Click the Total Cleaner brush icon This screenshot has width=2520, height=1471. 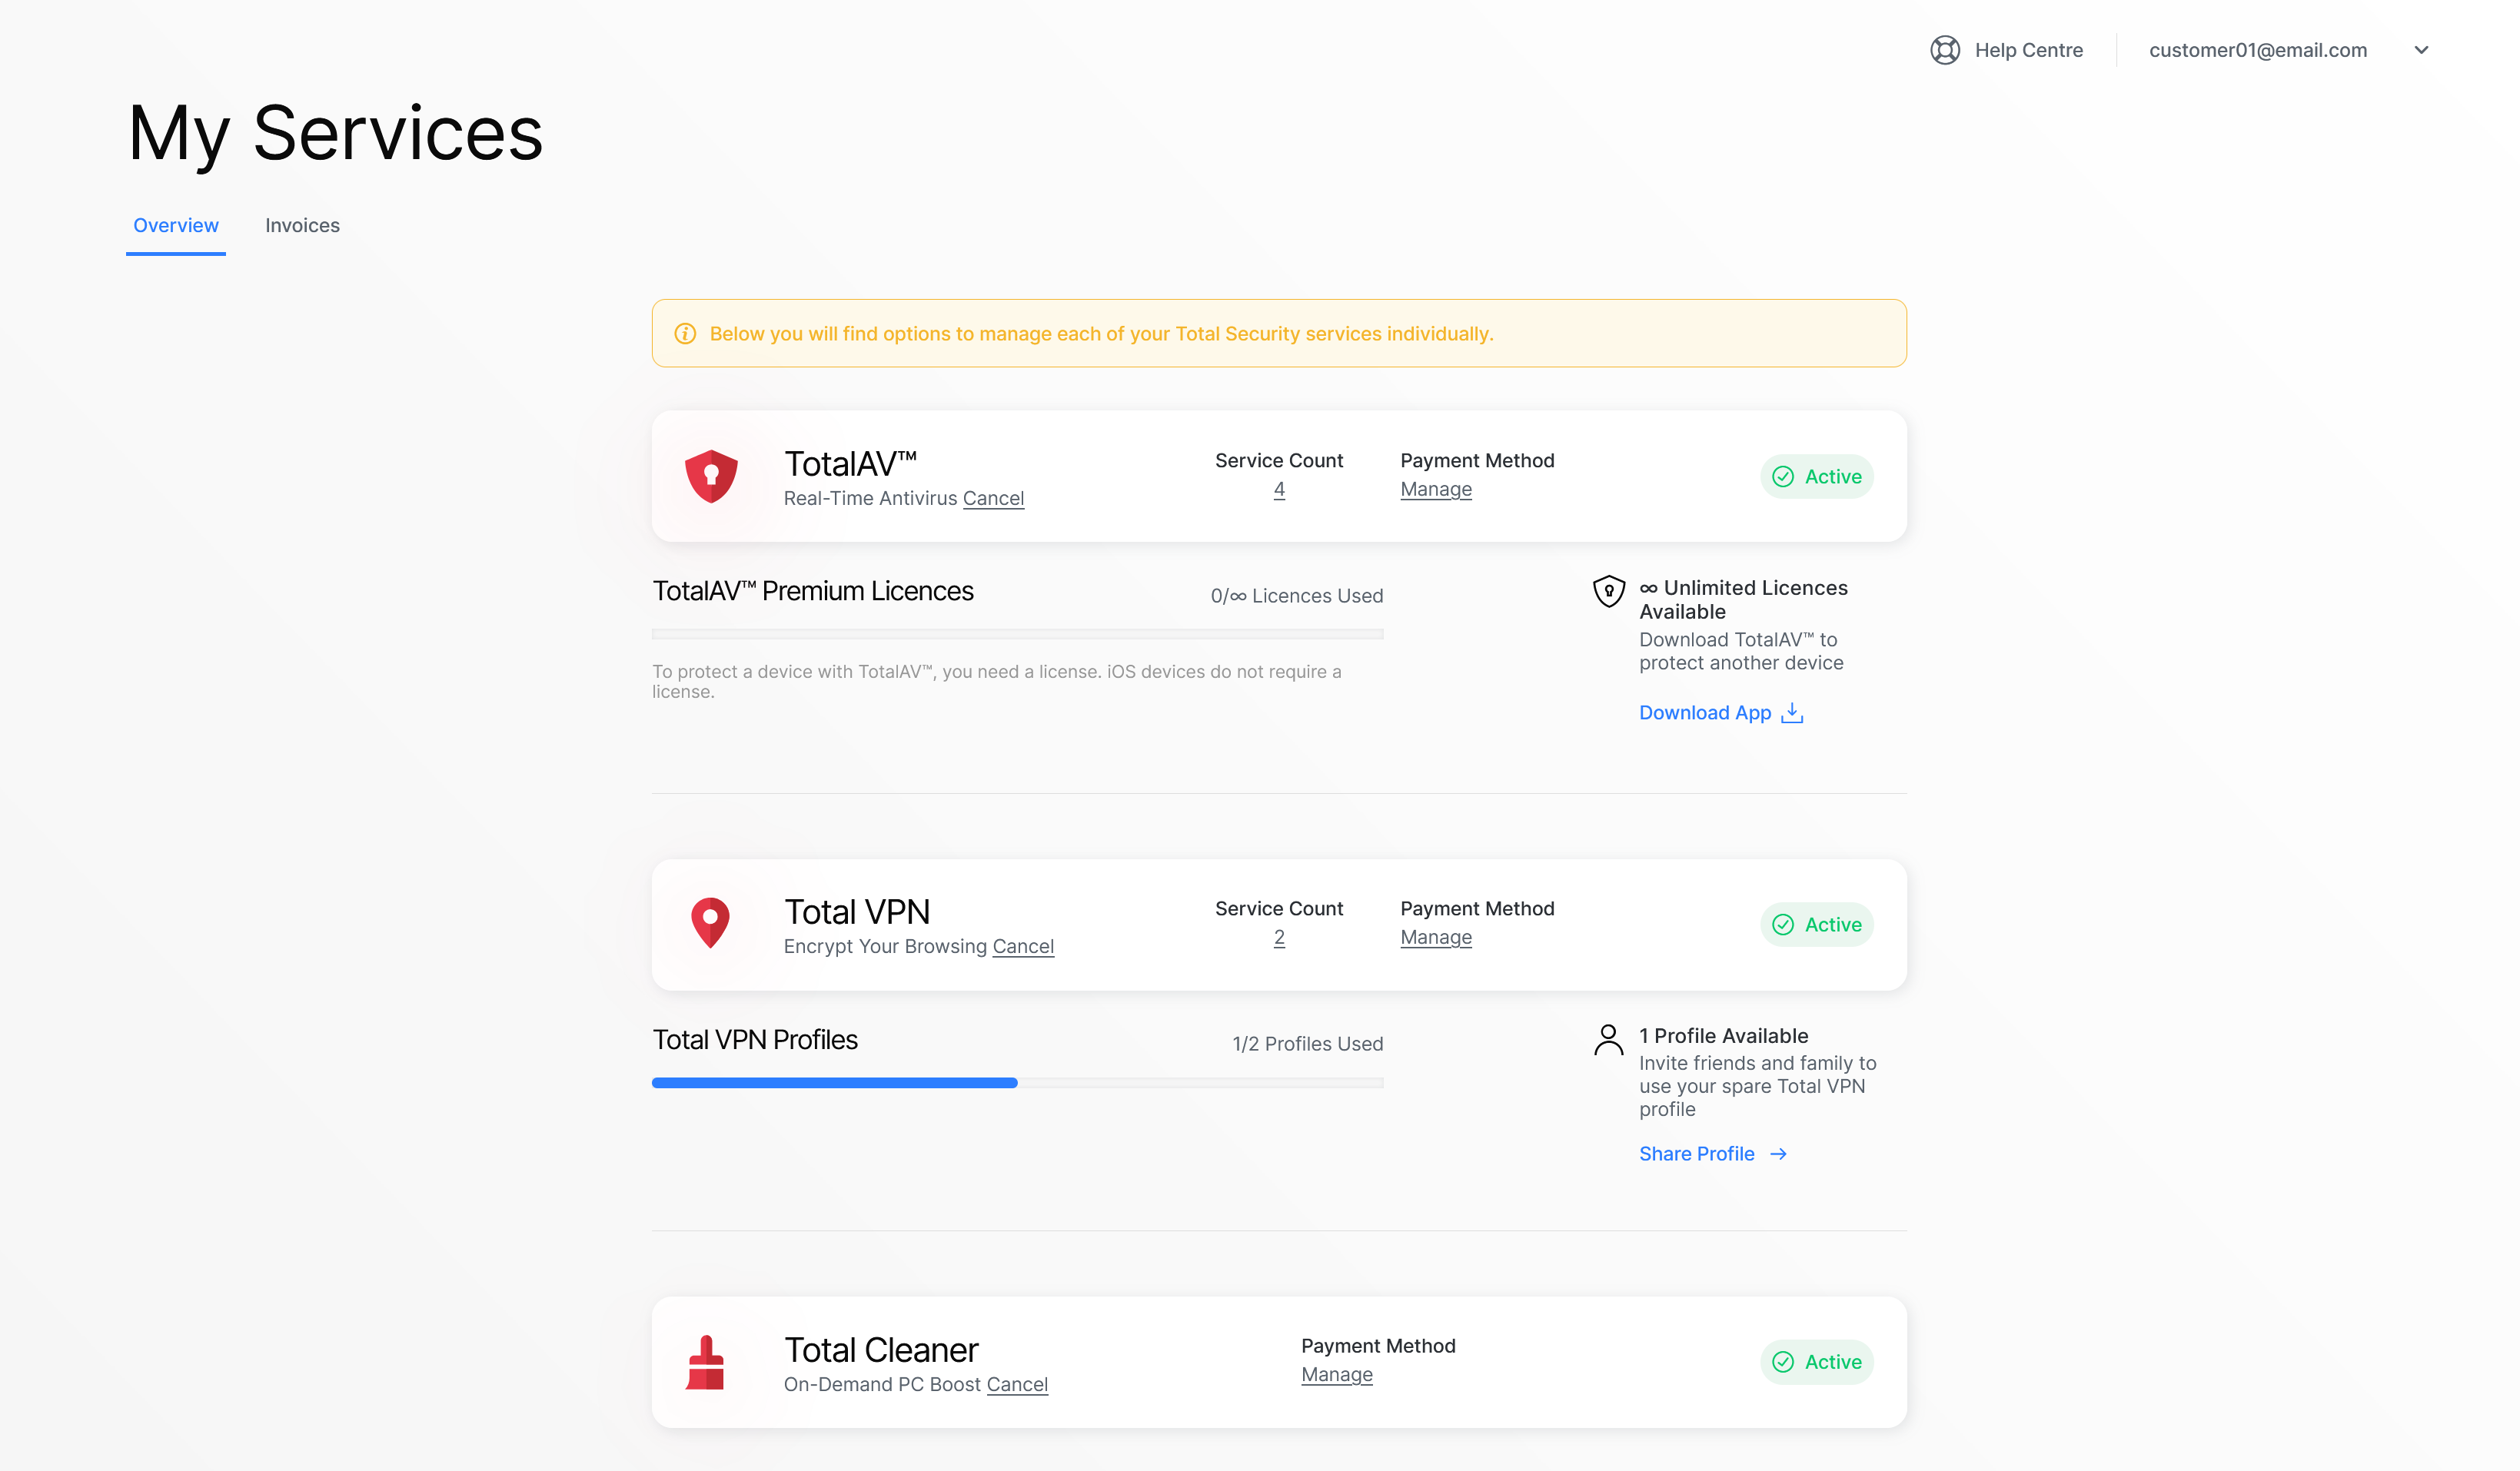[705, 1362]
